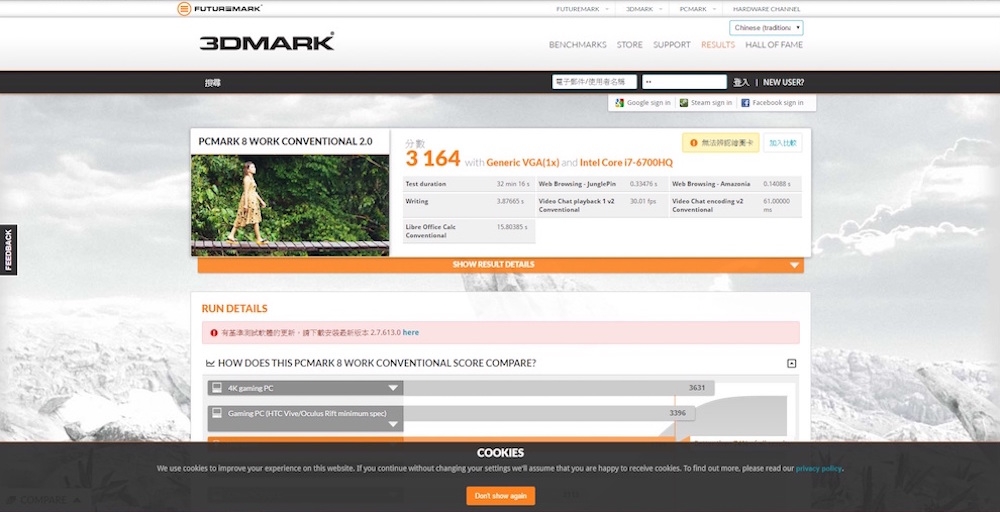Viewport: 1000px width, 512px height.
Task: Click the chart icon before HOW DOES THIS PCMARK heading
Action: coord(210,363)
